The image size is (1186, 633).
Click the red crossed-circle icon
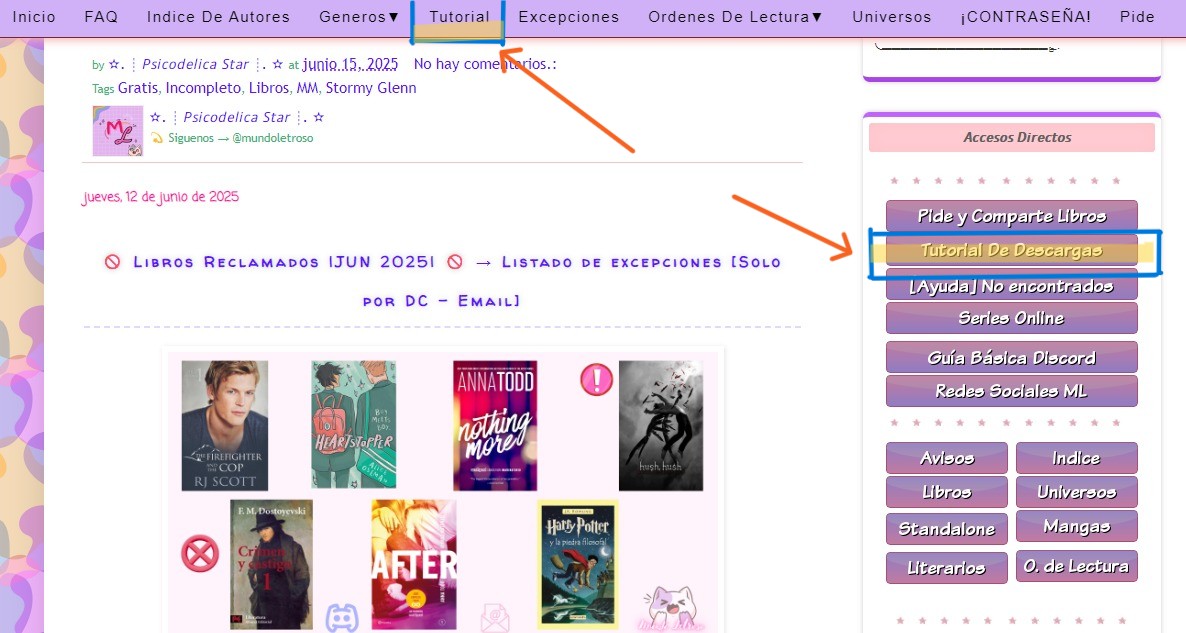(x=200, y=554)
